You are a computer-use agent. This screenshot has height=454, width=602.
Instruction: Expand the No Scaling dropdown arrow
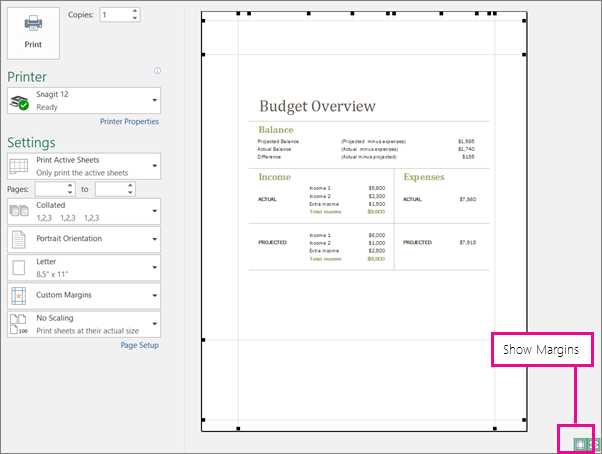(x=154, y=324)
